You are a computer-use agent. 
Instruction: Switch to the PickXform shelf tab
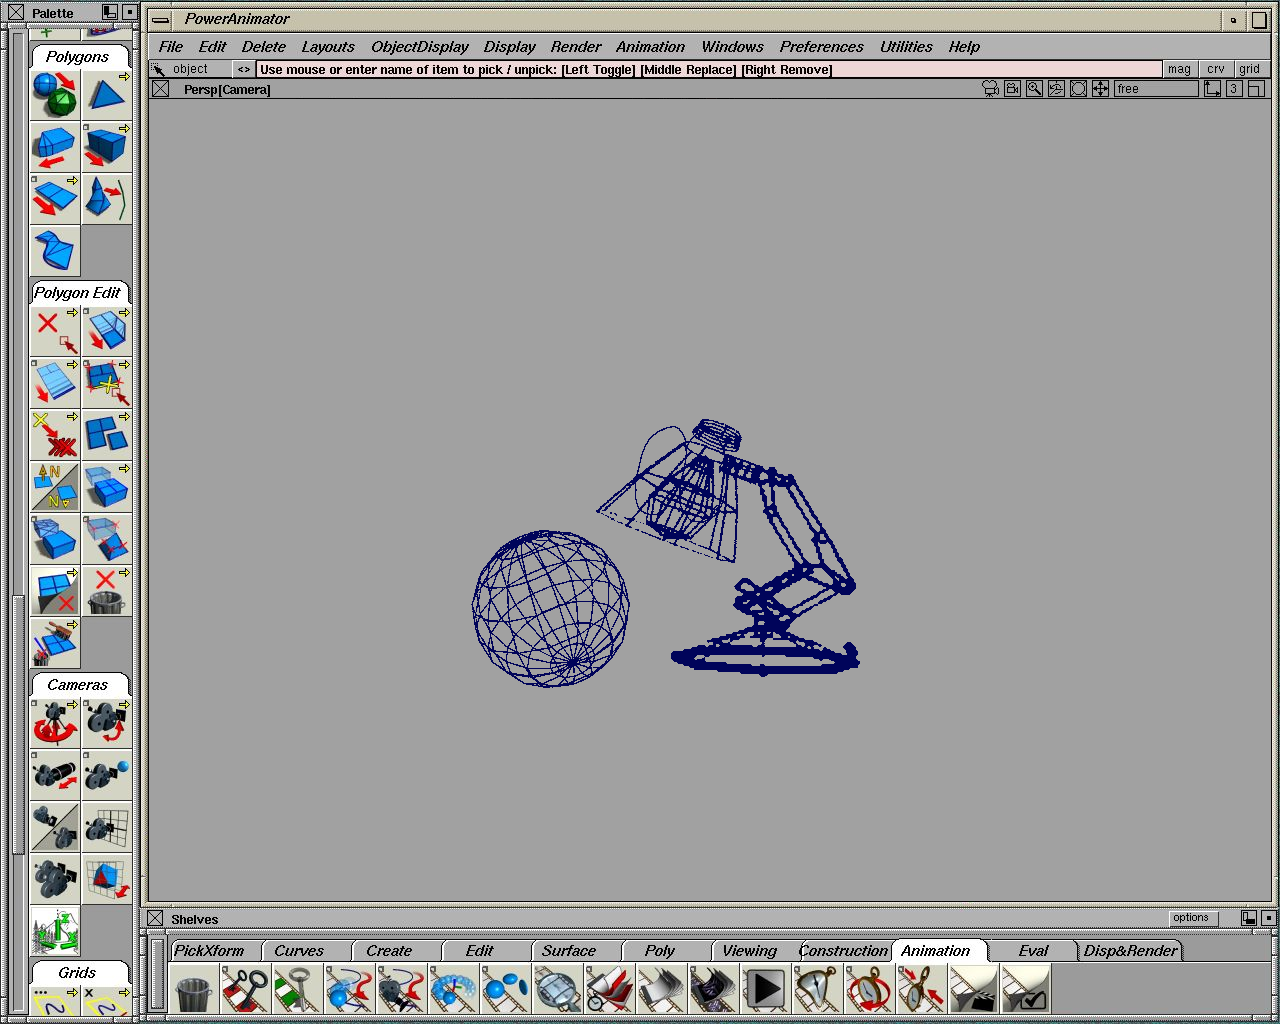[216, 950]
